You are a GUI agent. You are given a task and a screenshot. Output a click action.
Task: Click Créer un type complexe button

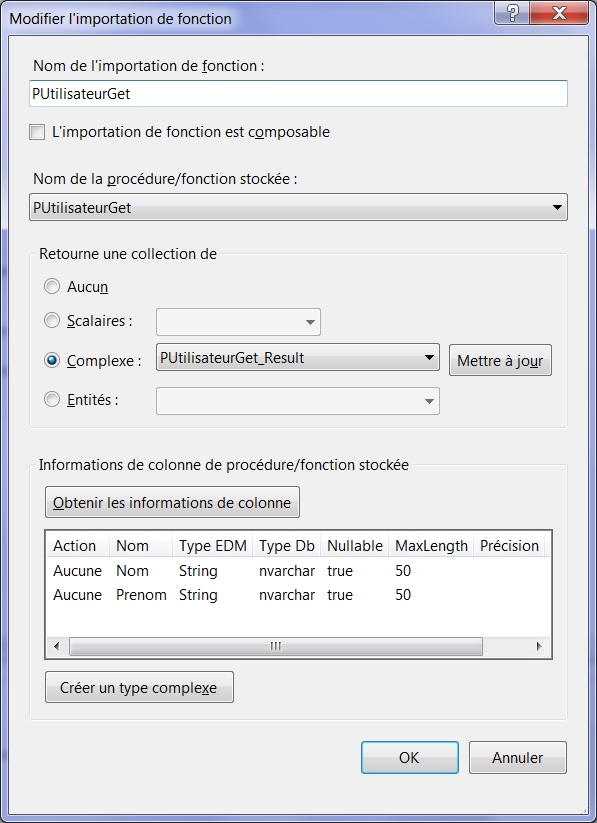tap(139, 687)
